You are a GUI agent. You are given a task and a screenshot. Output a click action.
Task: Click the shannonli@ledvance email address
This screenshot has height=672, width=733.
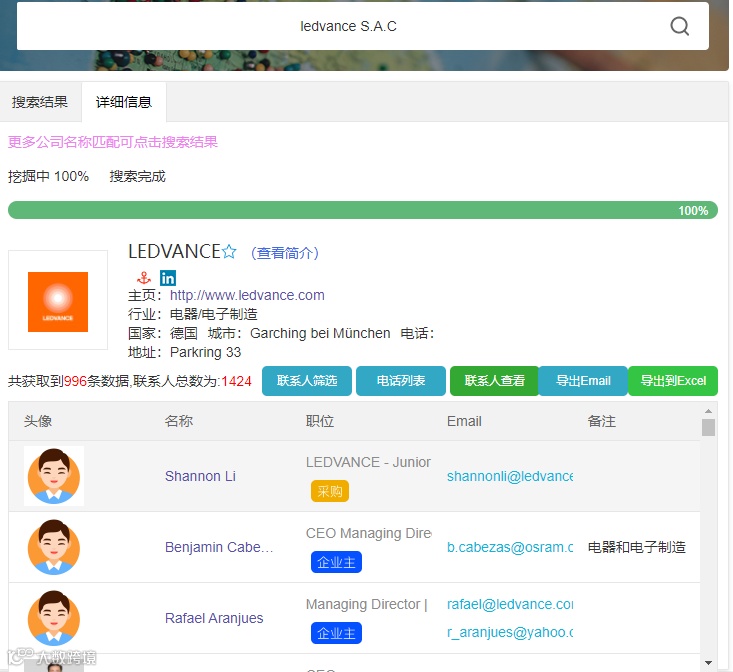point(510,476)
